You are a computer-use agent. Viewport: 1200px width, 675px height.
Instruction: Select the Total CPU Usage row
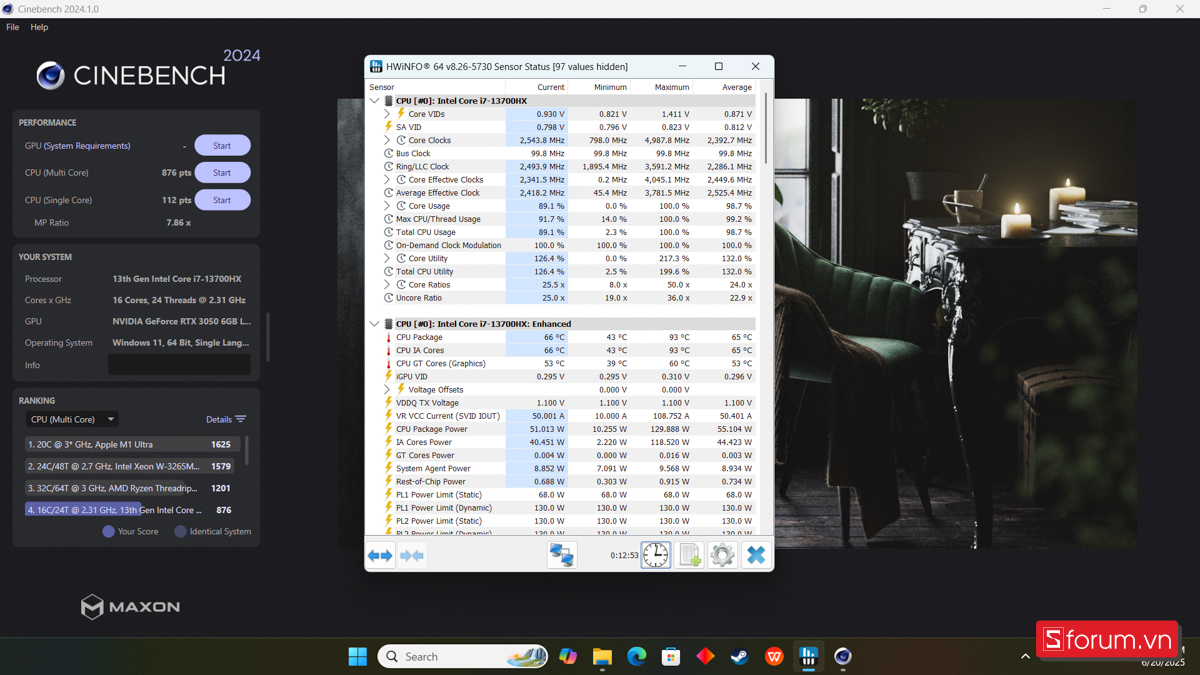(x=561, y=232)
